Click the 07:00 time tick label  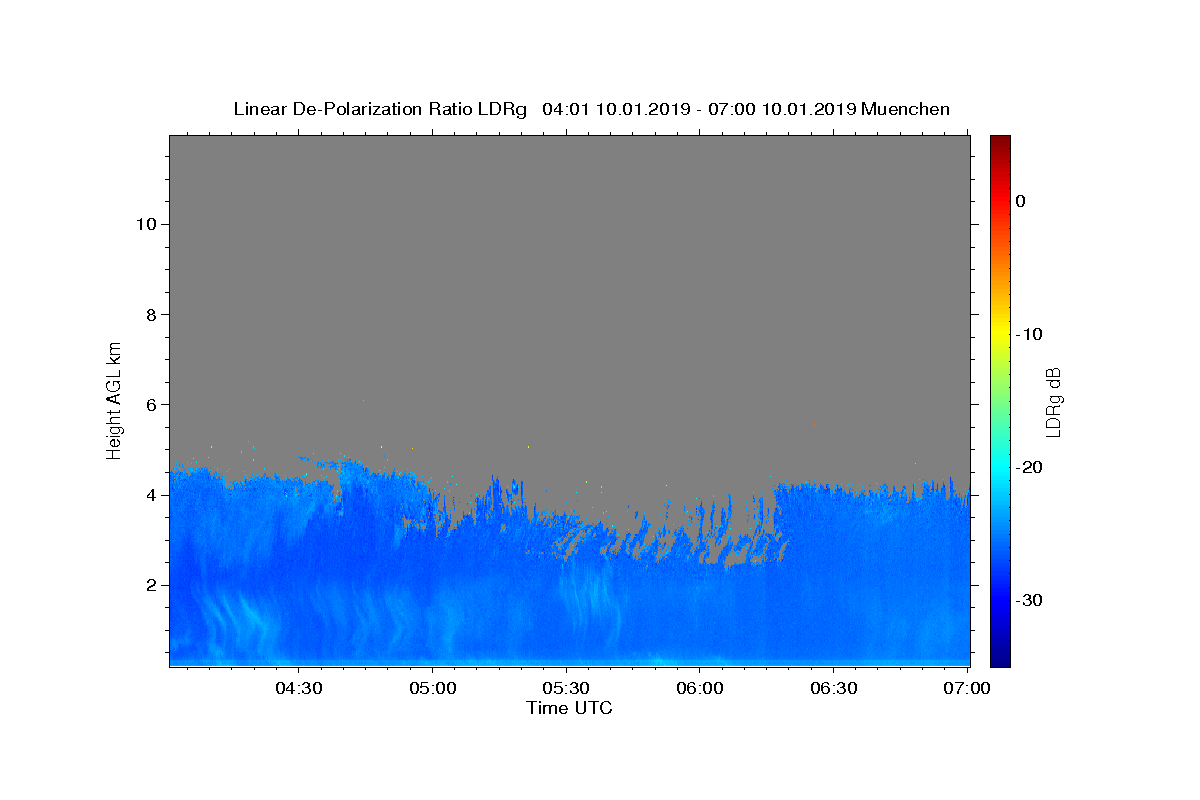tap(967, 688)
